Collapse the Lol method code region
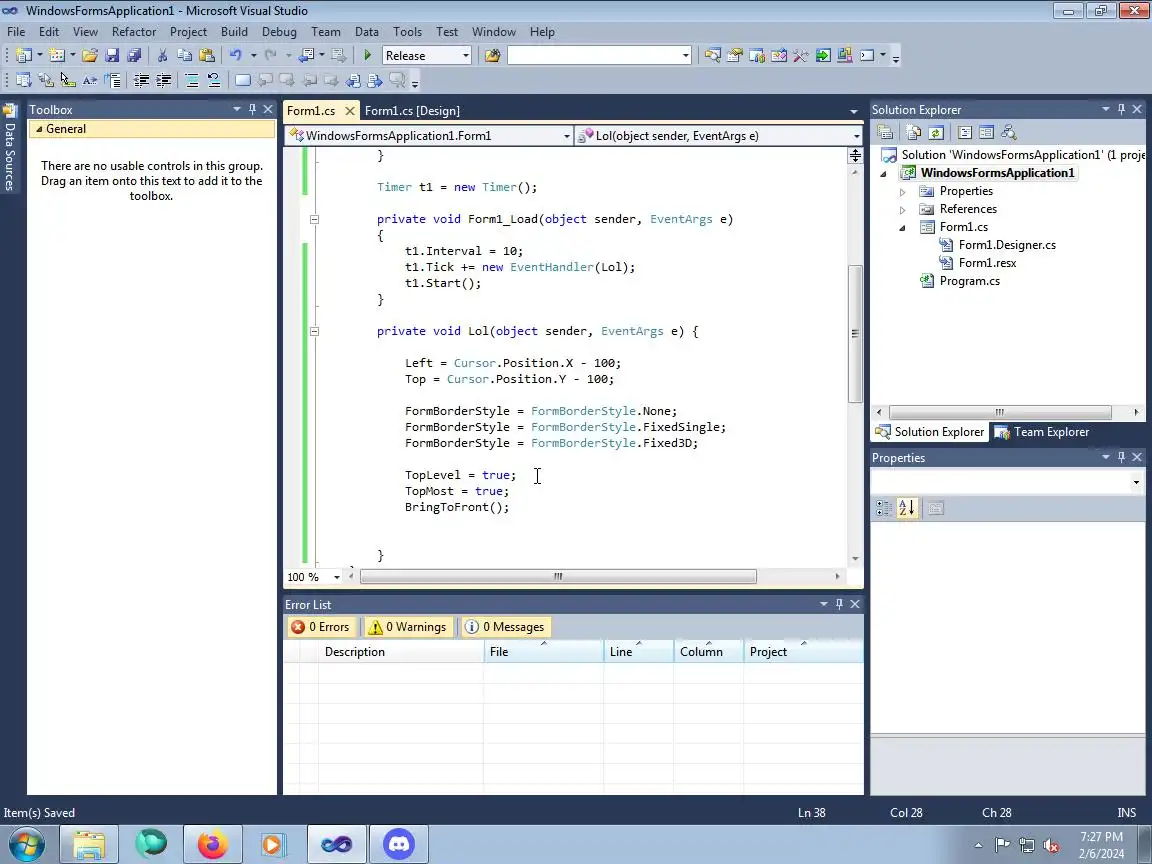The width and height of the screenshot is (1152, 864). tap(314, 331)
